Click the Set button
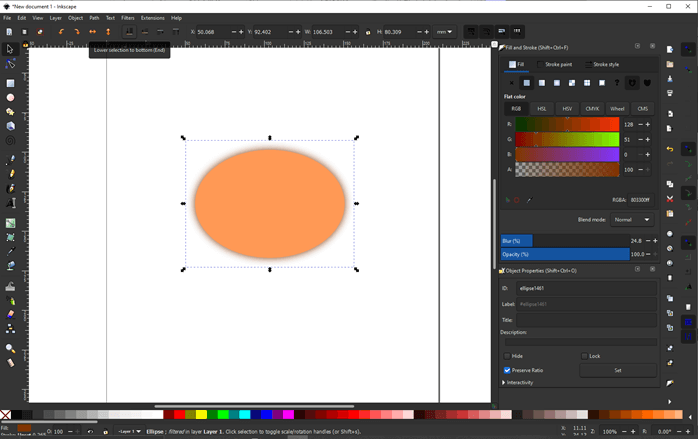Image resolution: width=698 pixels, height=439 pixels. coord(618,370)
